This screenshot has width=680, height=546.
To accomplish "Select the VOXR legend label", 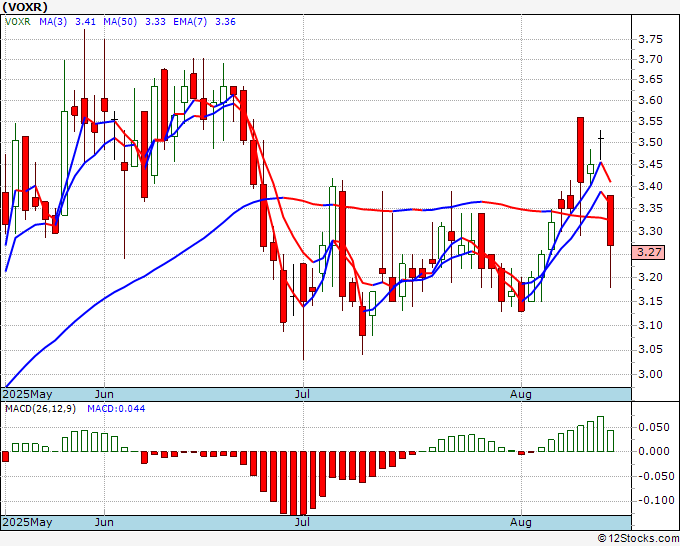I will click(x=18, y=22).
